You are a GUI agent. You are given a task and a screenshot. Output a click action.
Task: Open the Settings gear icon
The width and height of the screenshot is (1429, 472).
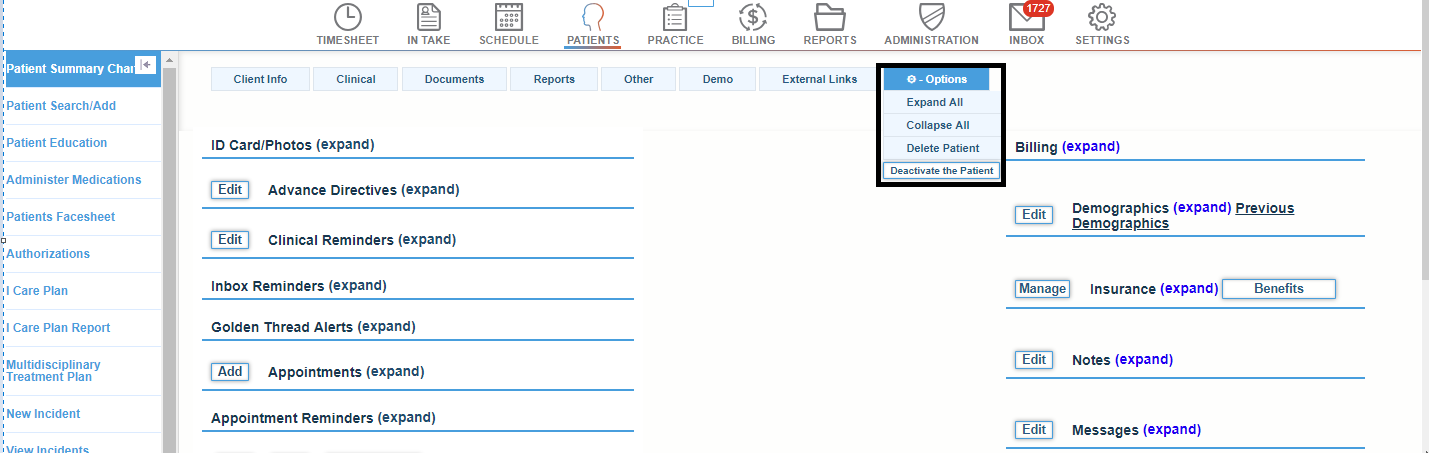[x=1102, y=17]
